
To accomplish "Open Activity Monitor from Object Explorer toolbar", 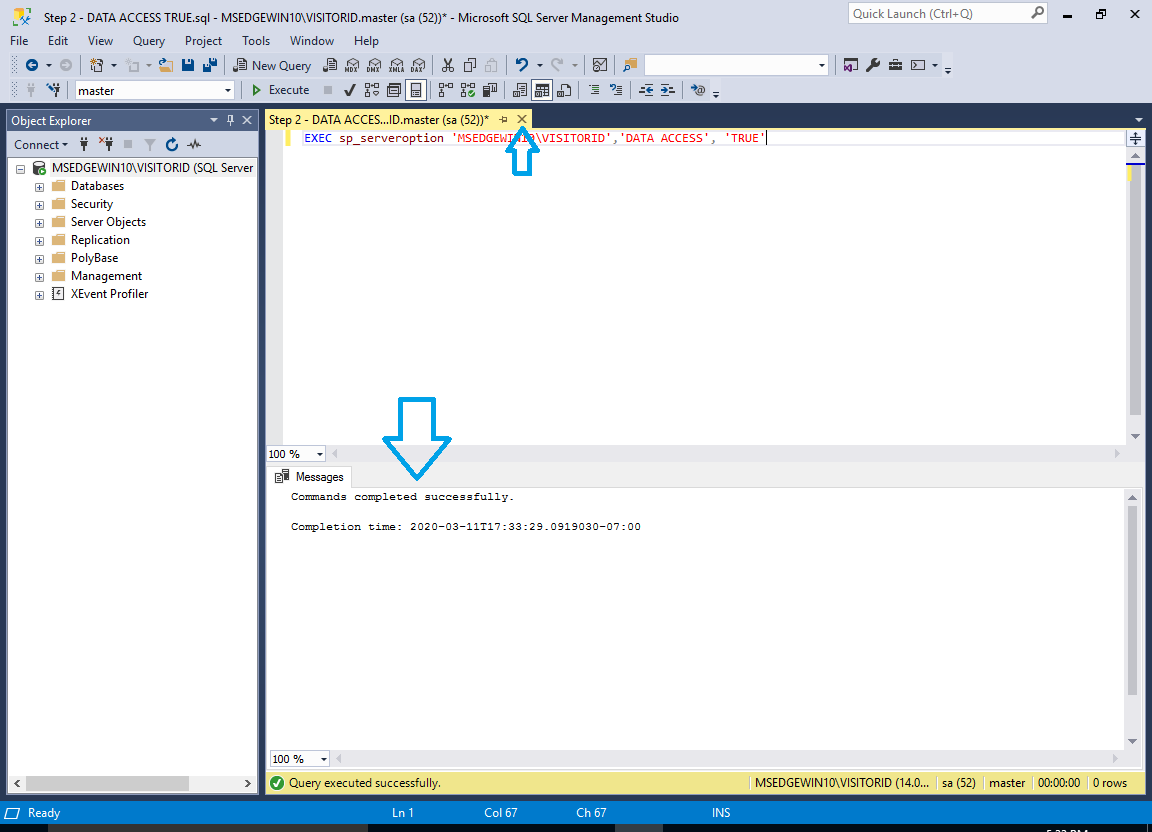I will point(194,144).
